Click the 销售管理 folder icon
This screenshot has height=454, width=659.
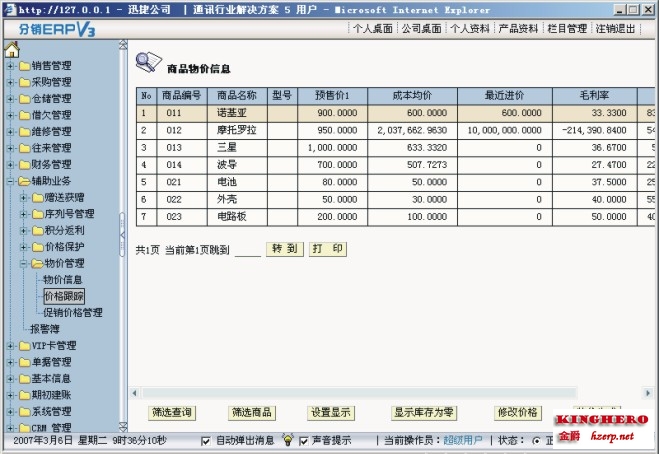click(x=25, y=66)
